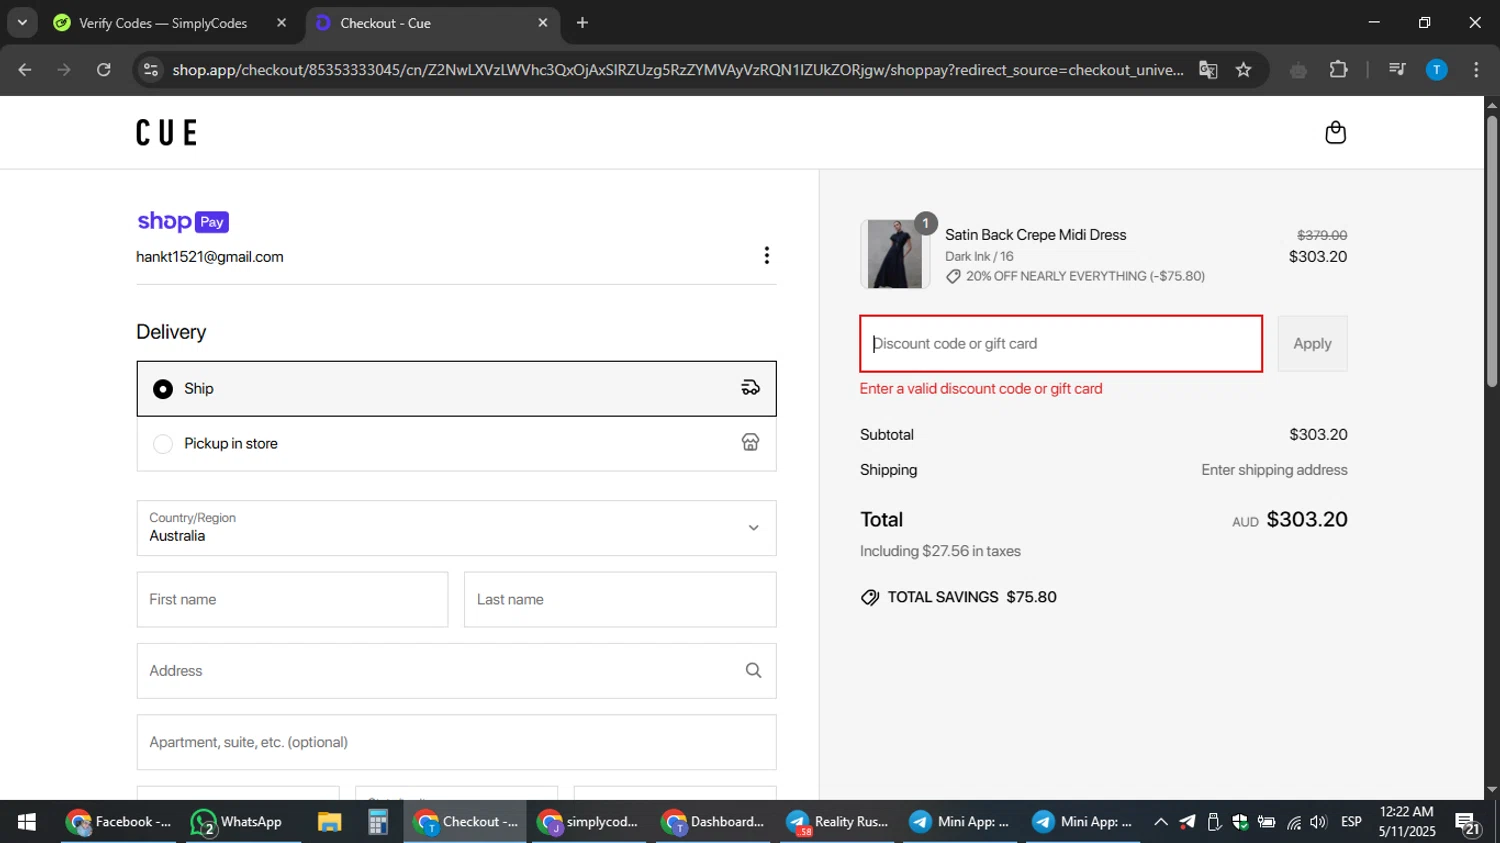The width and height of the screenshot is (1500, 843).
Task: Reload the page with refresh icon
Action: pyautogui.click(x=104, y=70)
